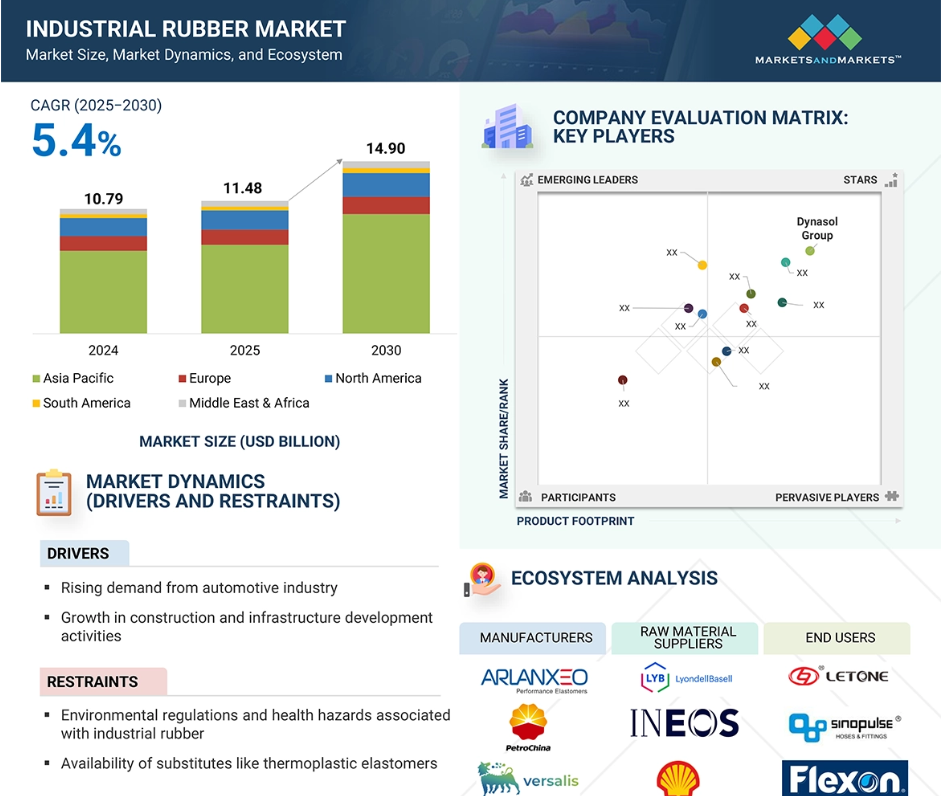Select the RESTRAINTS section label

coord(103,682)
